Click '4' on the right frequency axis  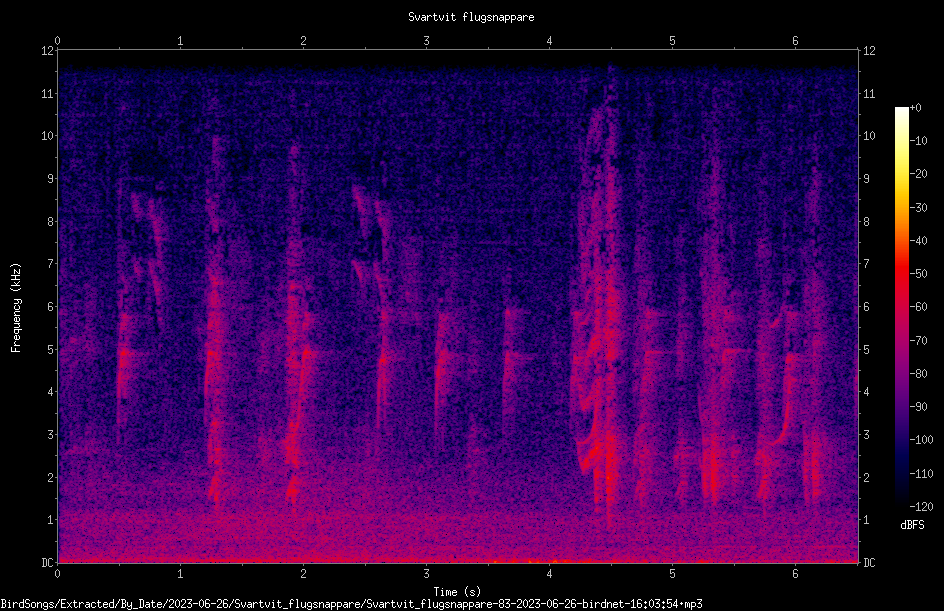(x=867, y=392)
